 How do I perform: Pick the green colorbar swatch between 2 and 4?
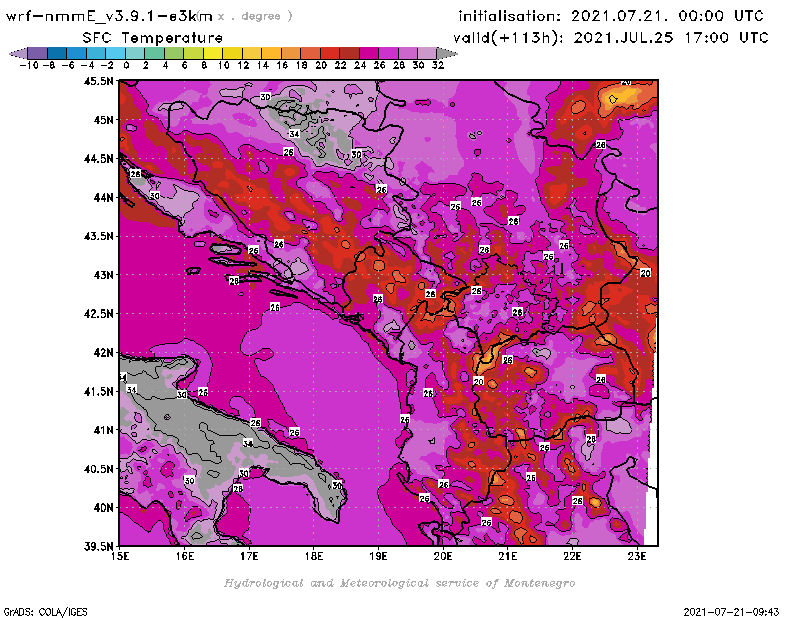pyautogui.click(x=154, y=53)
